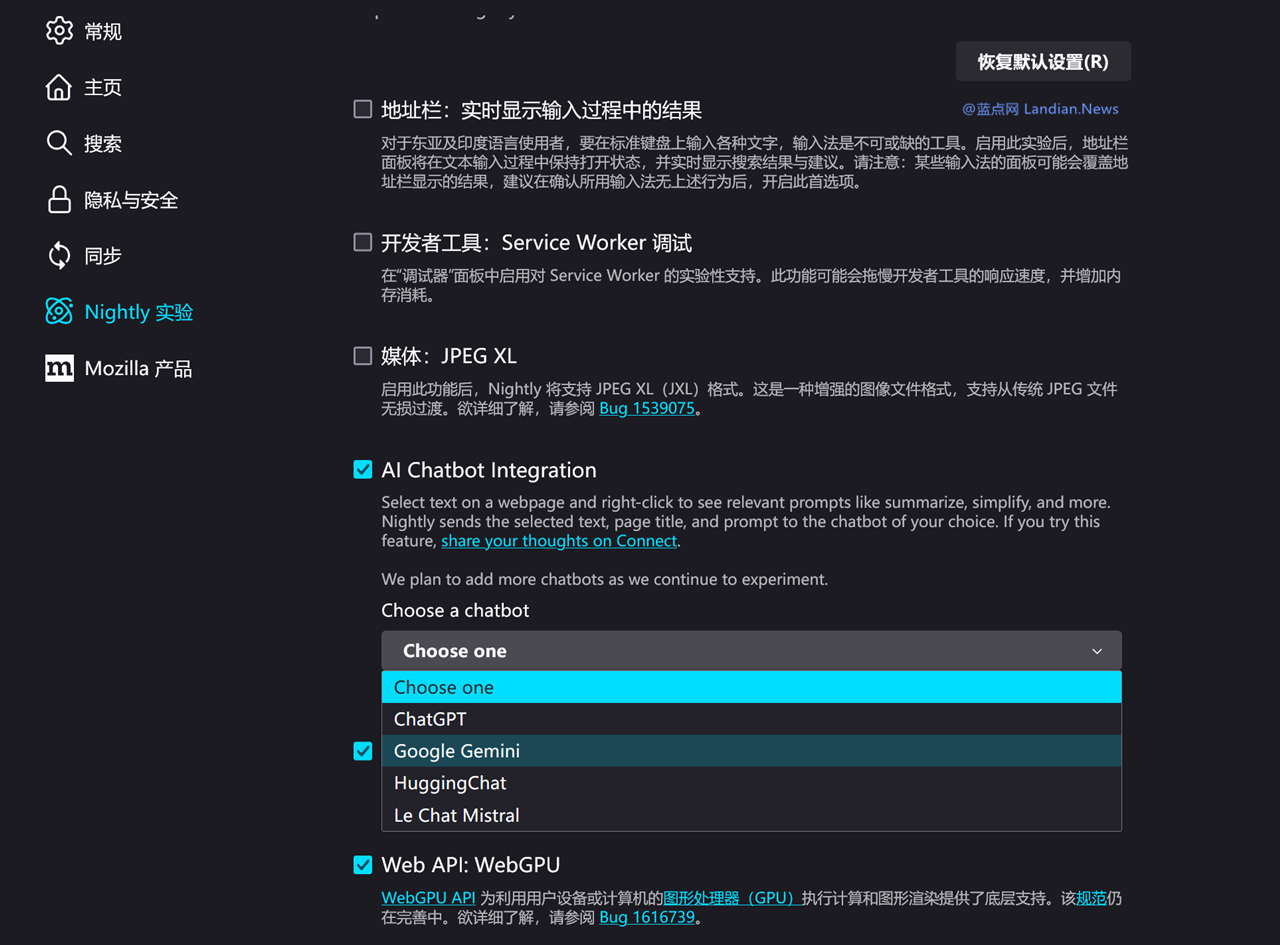Click the sync arrows icon for 同步
Viewport: 1280px width, 945px height.
click(59, 256)
